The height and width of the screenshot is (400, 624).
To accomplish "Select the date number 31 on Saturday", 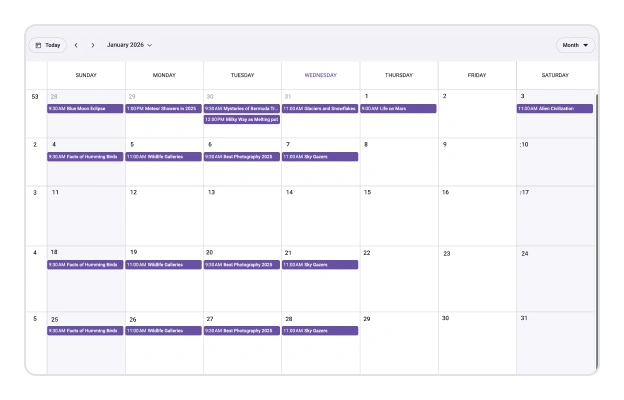I will tap(524, 318).
